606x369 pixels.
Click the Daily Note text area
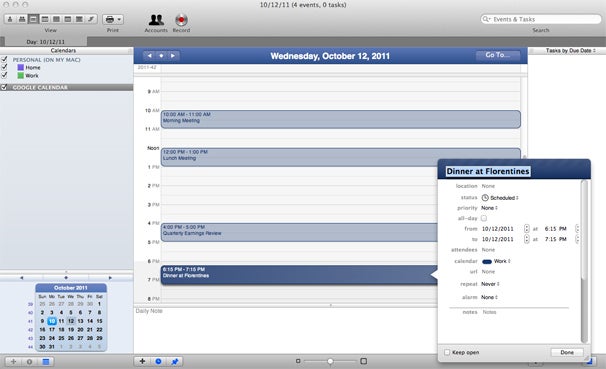[286, 330]
